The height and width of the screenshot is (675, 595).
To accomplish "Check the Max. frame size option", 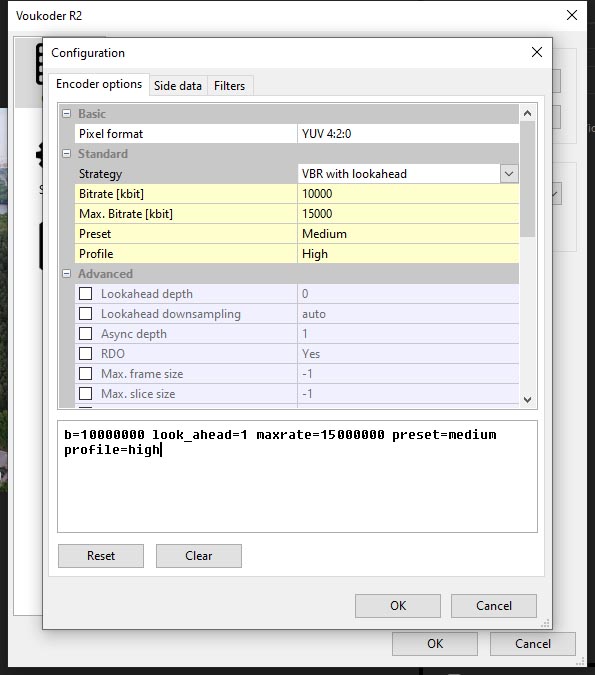I will 85,374.
